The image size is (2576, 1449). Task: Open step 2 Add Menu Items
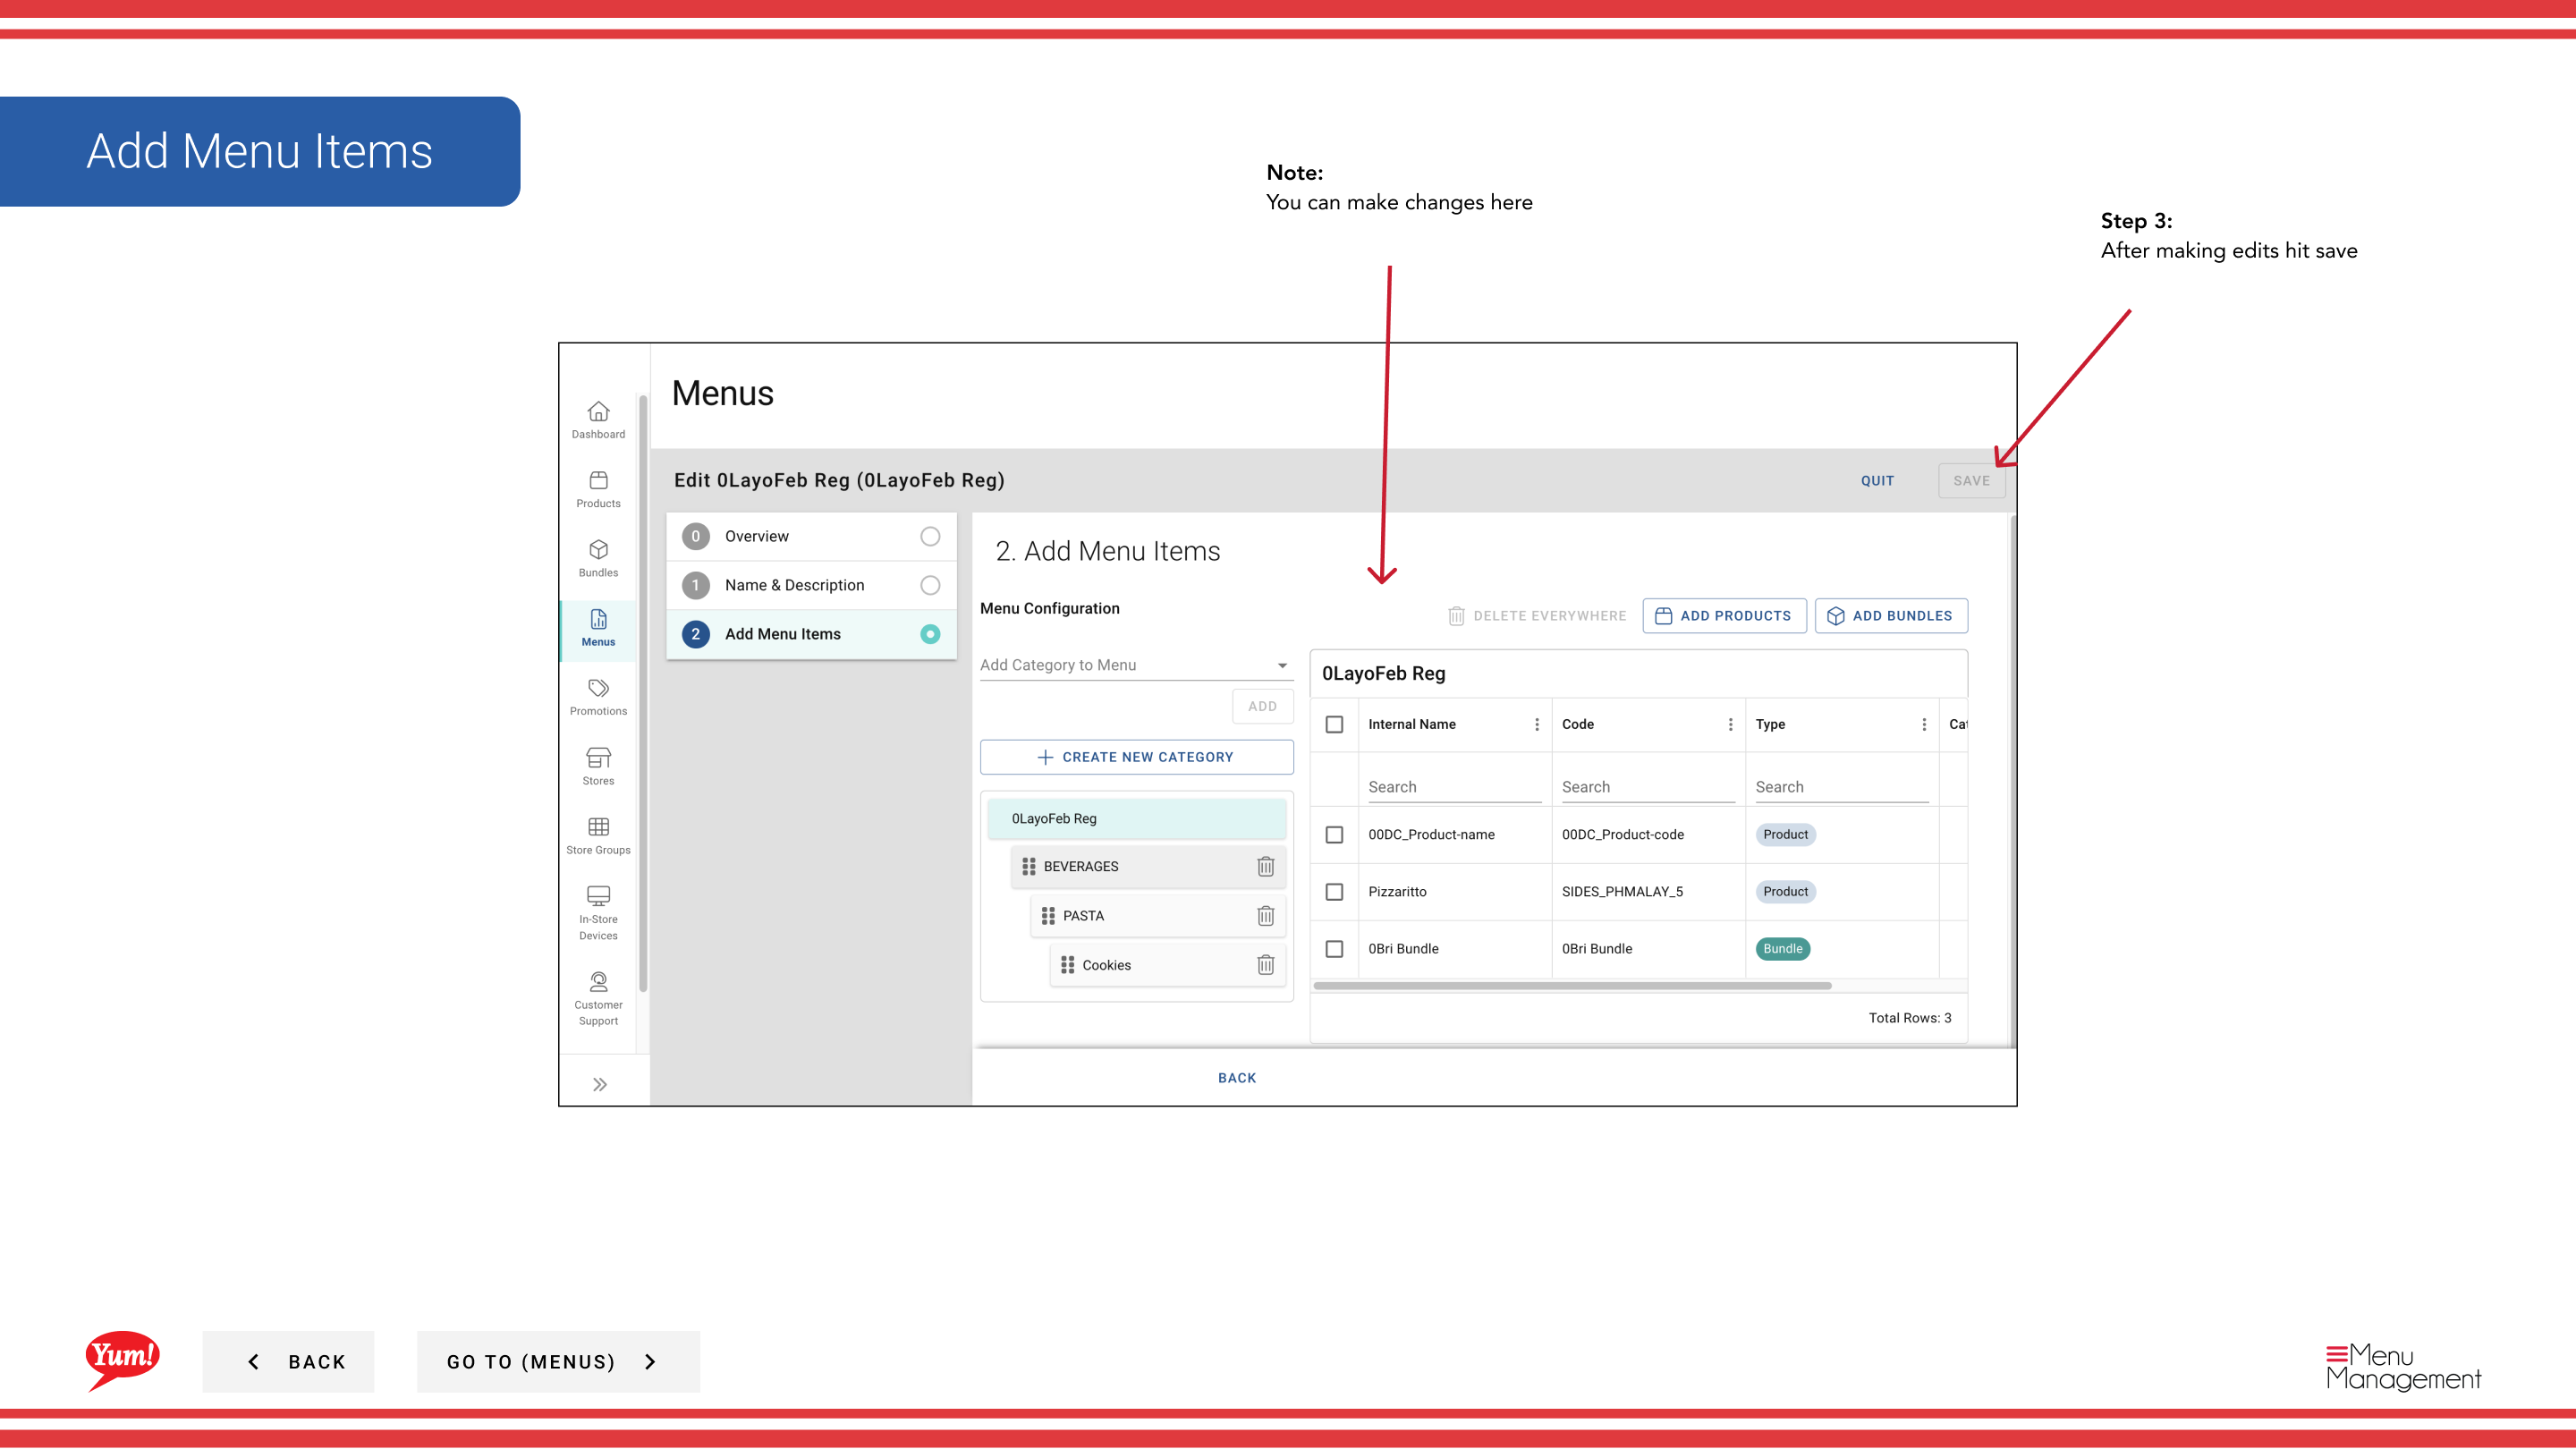pyautogui.click(x=811, y=634)
